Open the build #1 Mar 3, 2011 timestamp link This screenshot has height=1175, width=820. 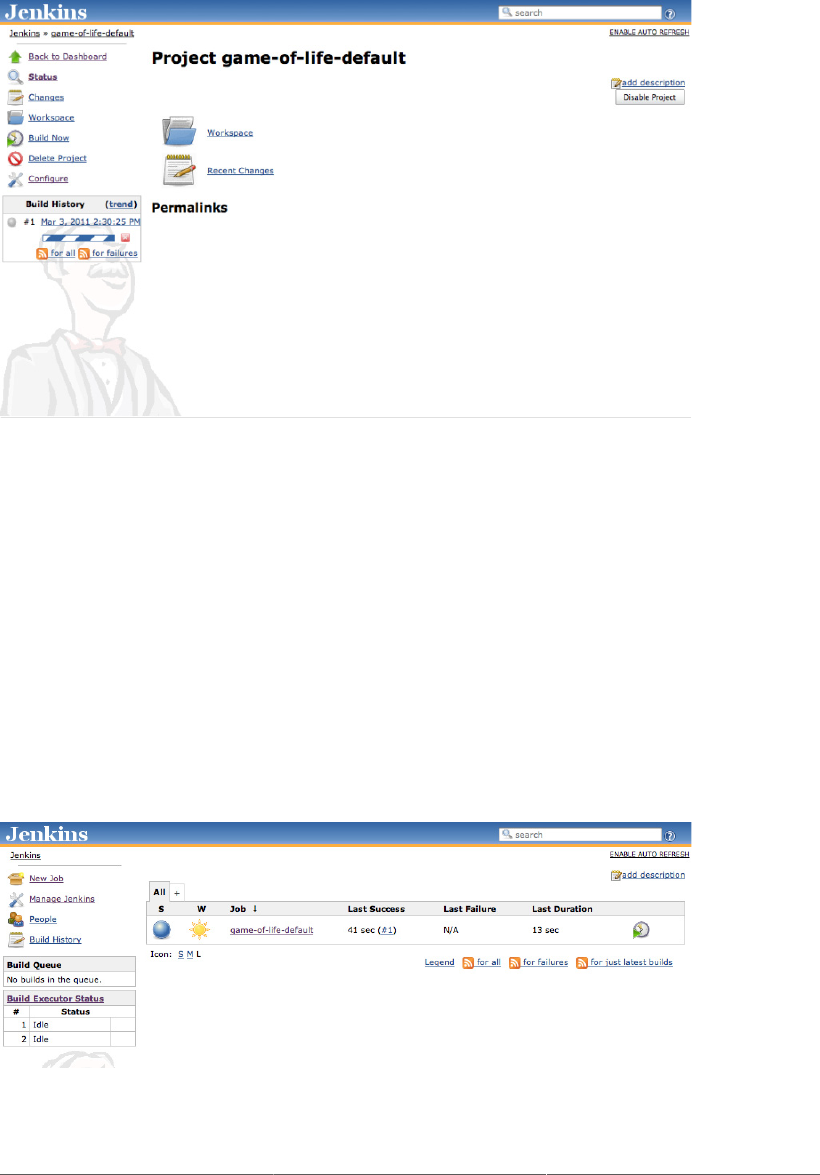(x=91, y=222)
